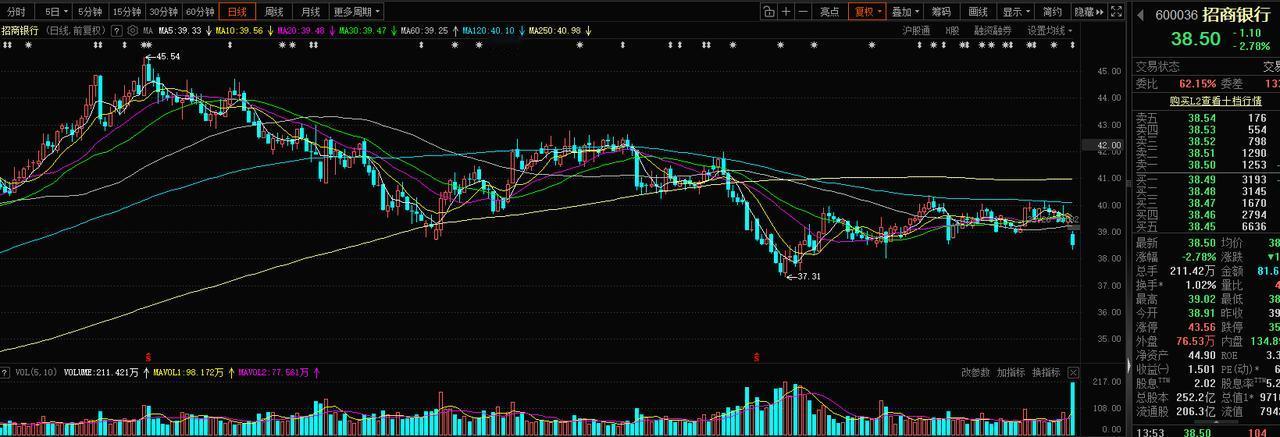Click the volume panel icon beside VOL
Image resolution: width=1280 pixels, height=437 pixels.
click(5, 372)
